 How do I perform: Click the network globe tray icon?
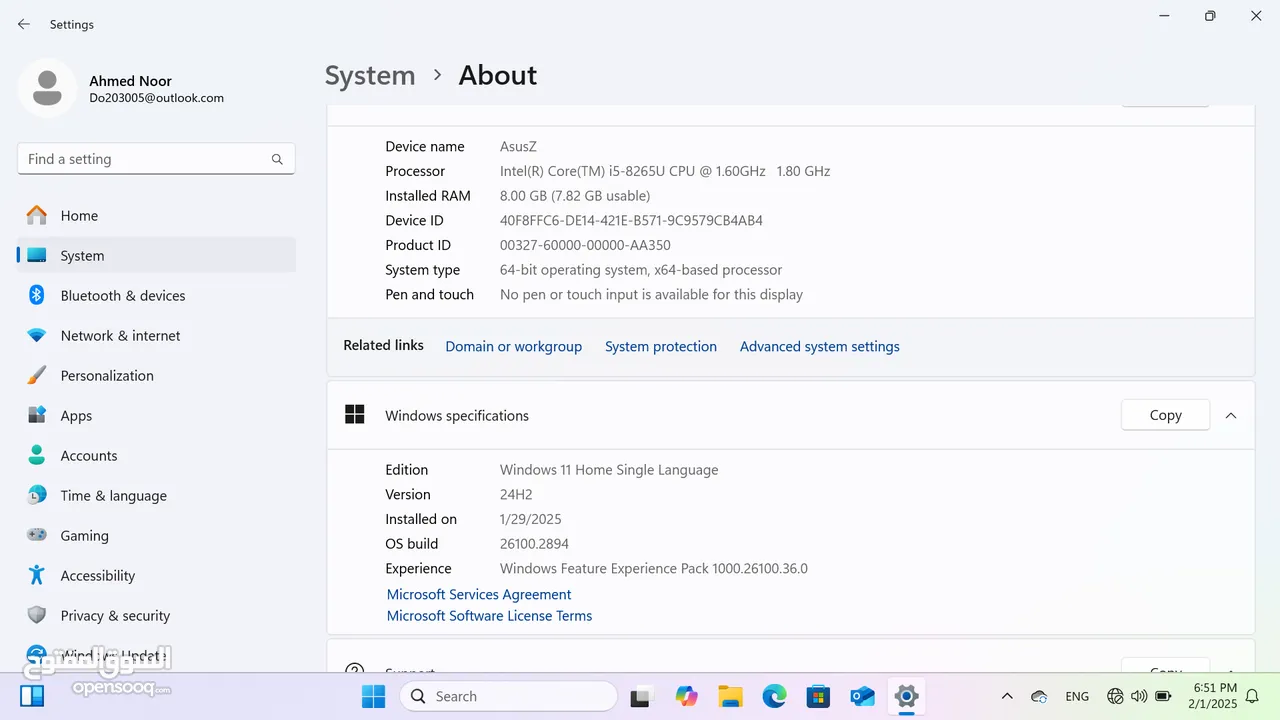[x=1116, y=696]
